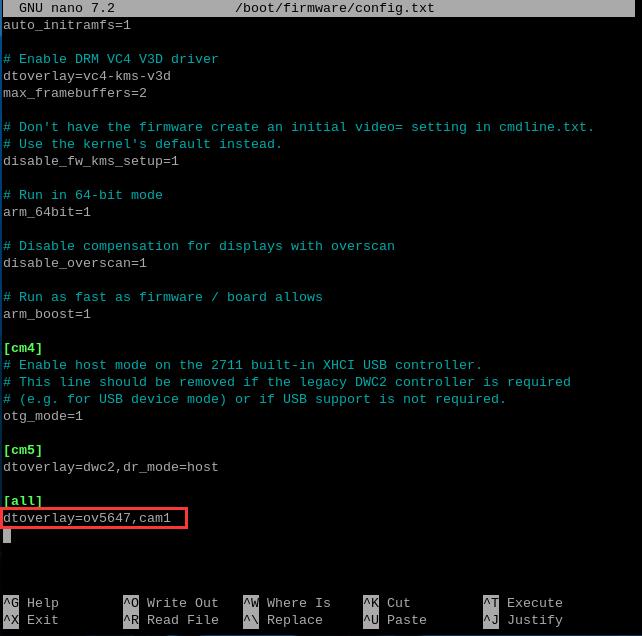The height and width of the screenshot is (636, 642).
Task: Click the ^R Read File shortcut
Action: click(171, 620)
